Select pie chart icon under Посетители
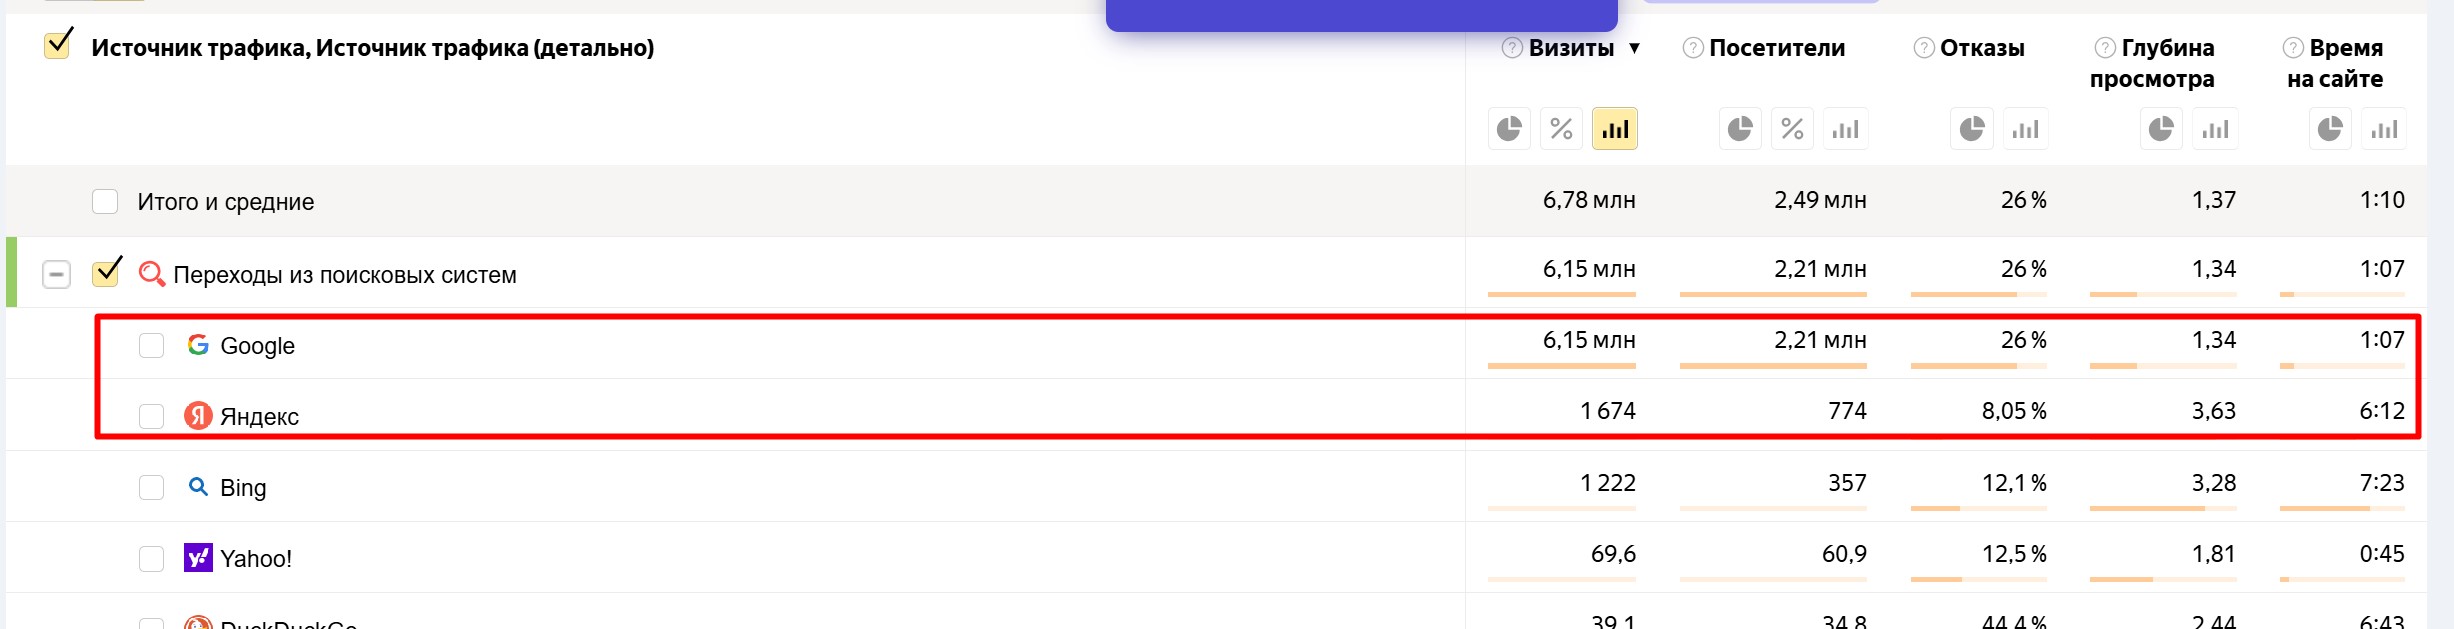Viewport: 2454px width, 629px height. pos(1740,129)
